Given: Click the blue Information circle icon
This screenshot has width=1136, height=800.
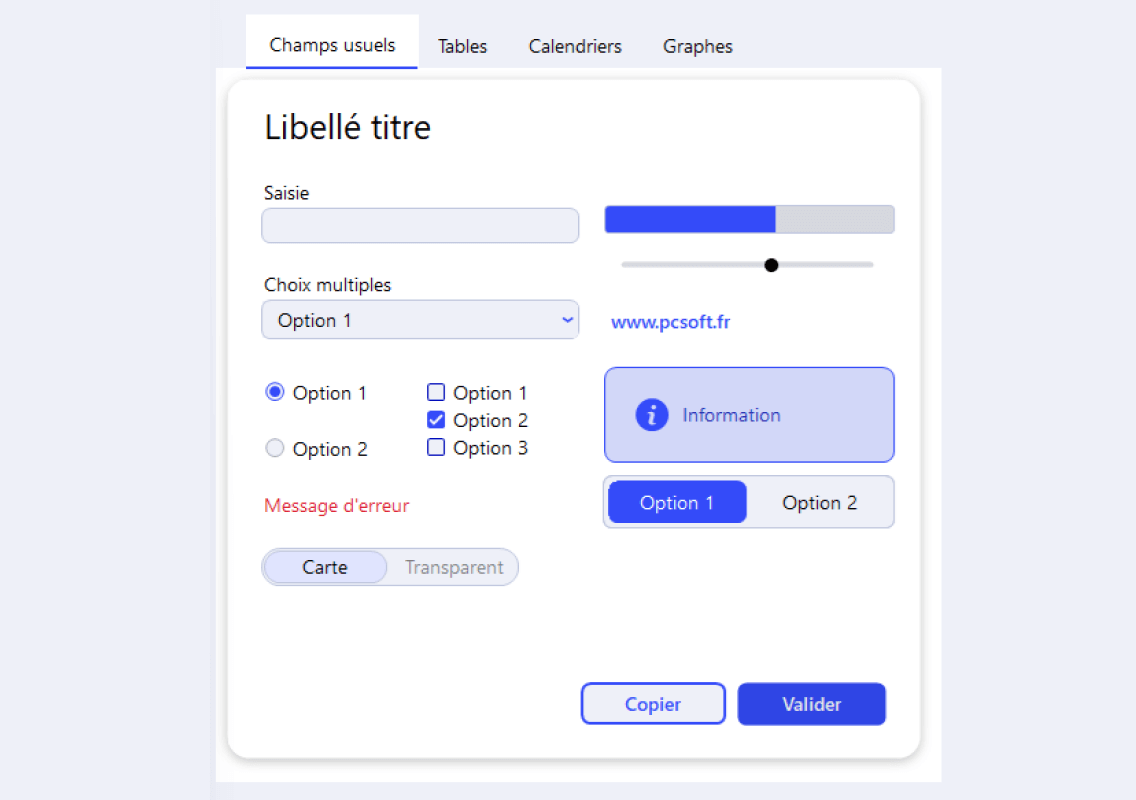Looking at the screenshot, I should (652, 415).
